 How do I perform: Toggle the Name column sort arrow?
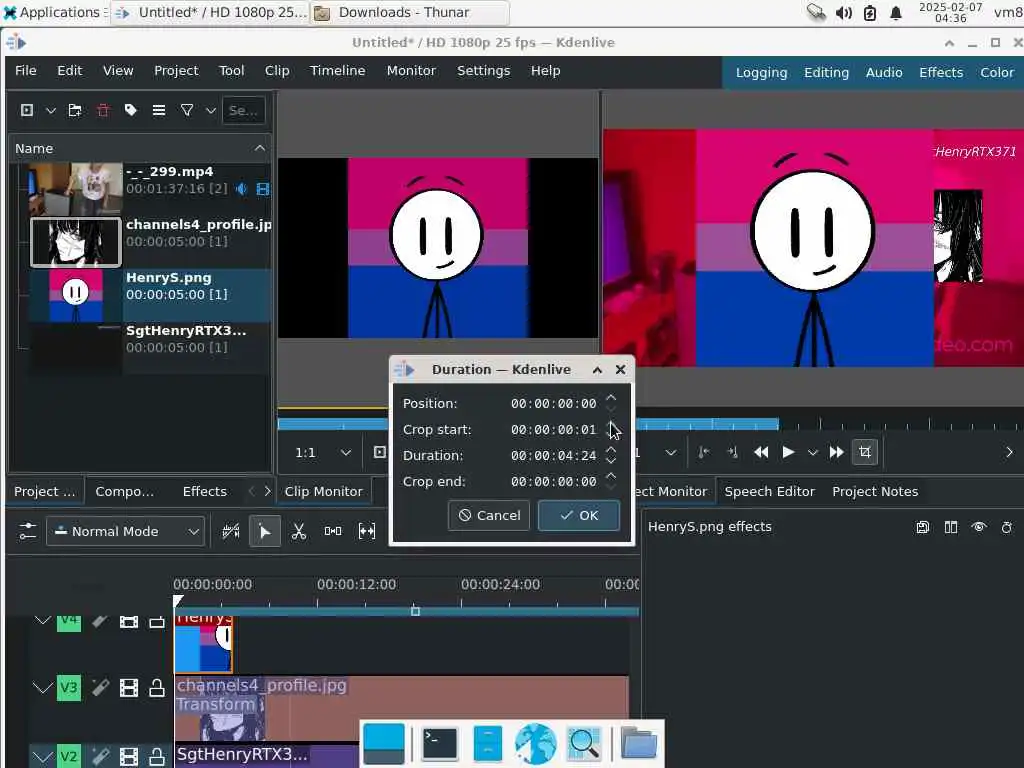[259, 148]
